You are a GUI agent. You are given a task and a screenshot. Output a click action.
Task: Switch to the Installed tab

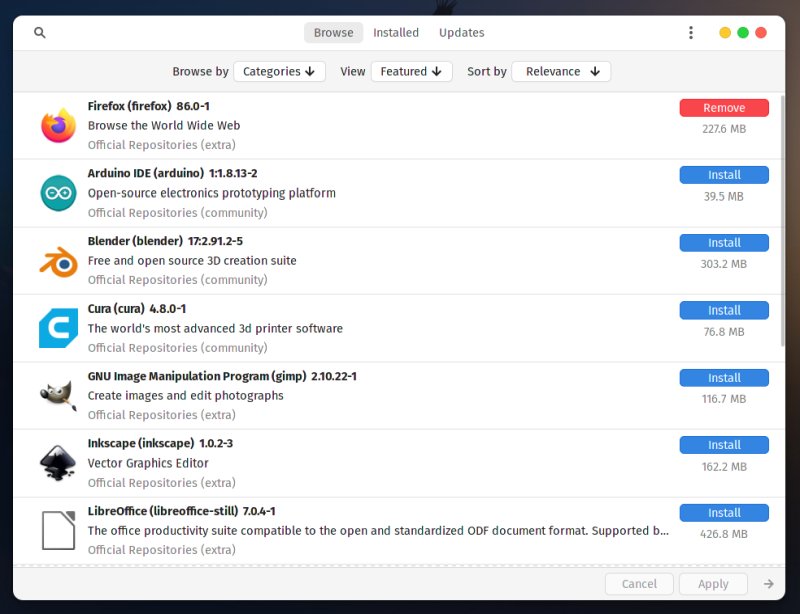click(x=396, y=33)
